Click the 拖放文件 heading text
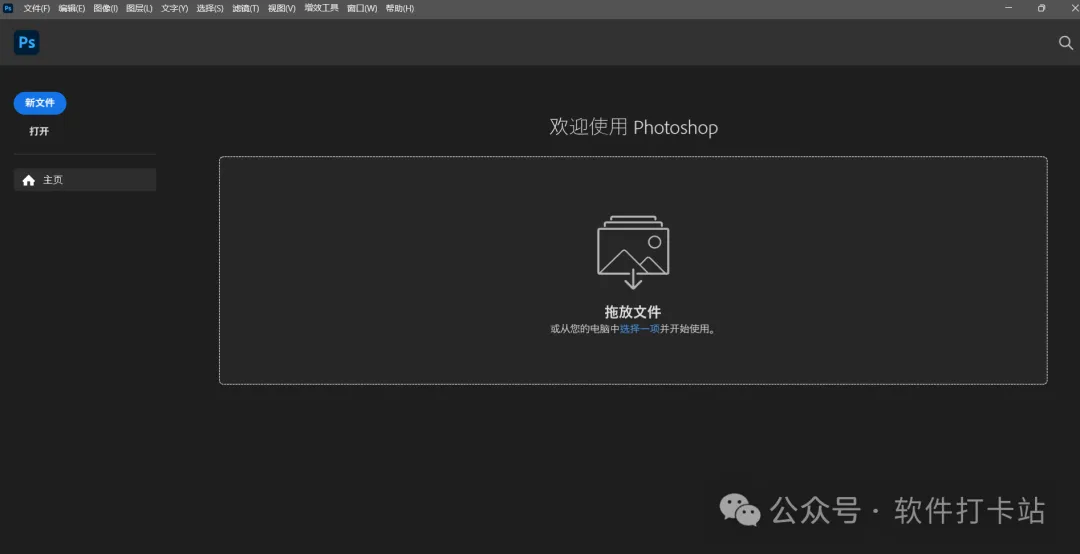 click(x=633, y=311)
